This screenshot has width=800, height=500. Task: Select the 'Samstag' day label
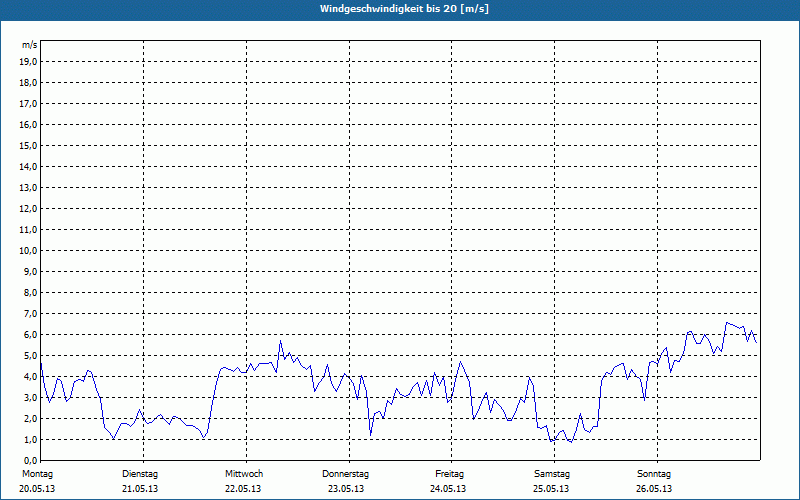[x=552, y=474]
